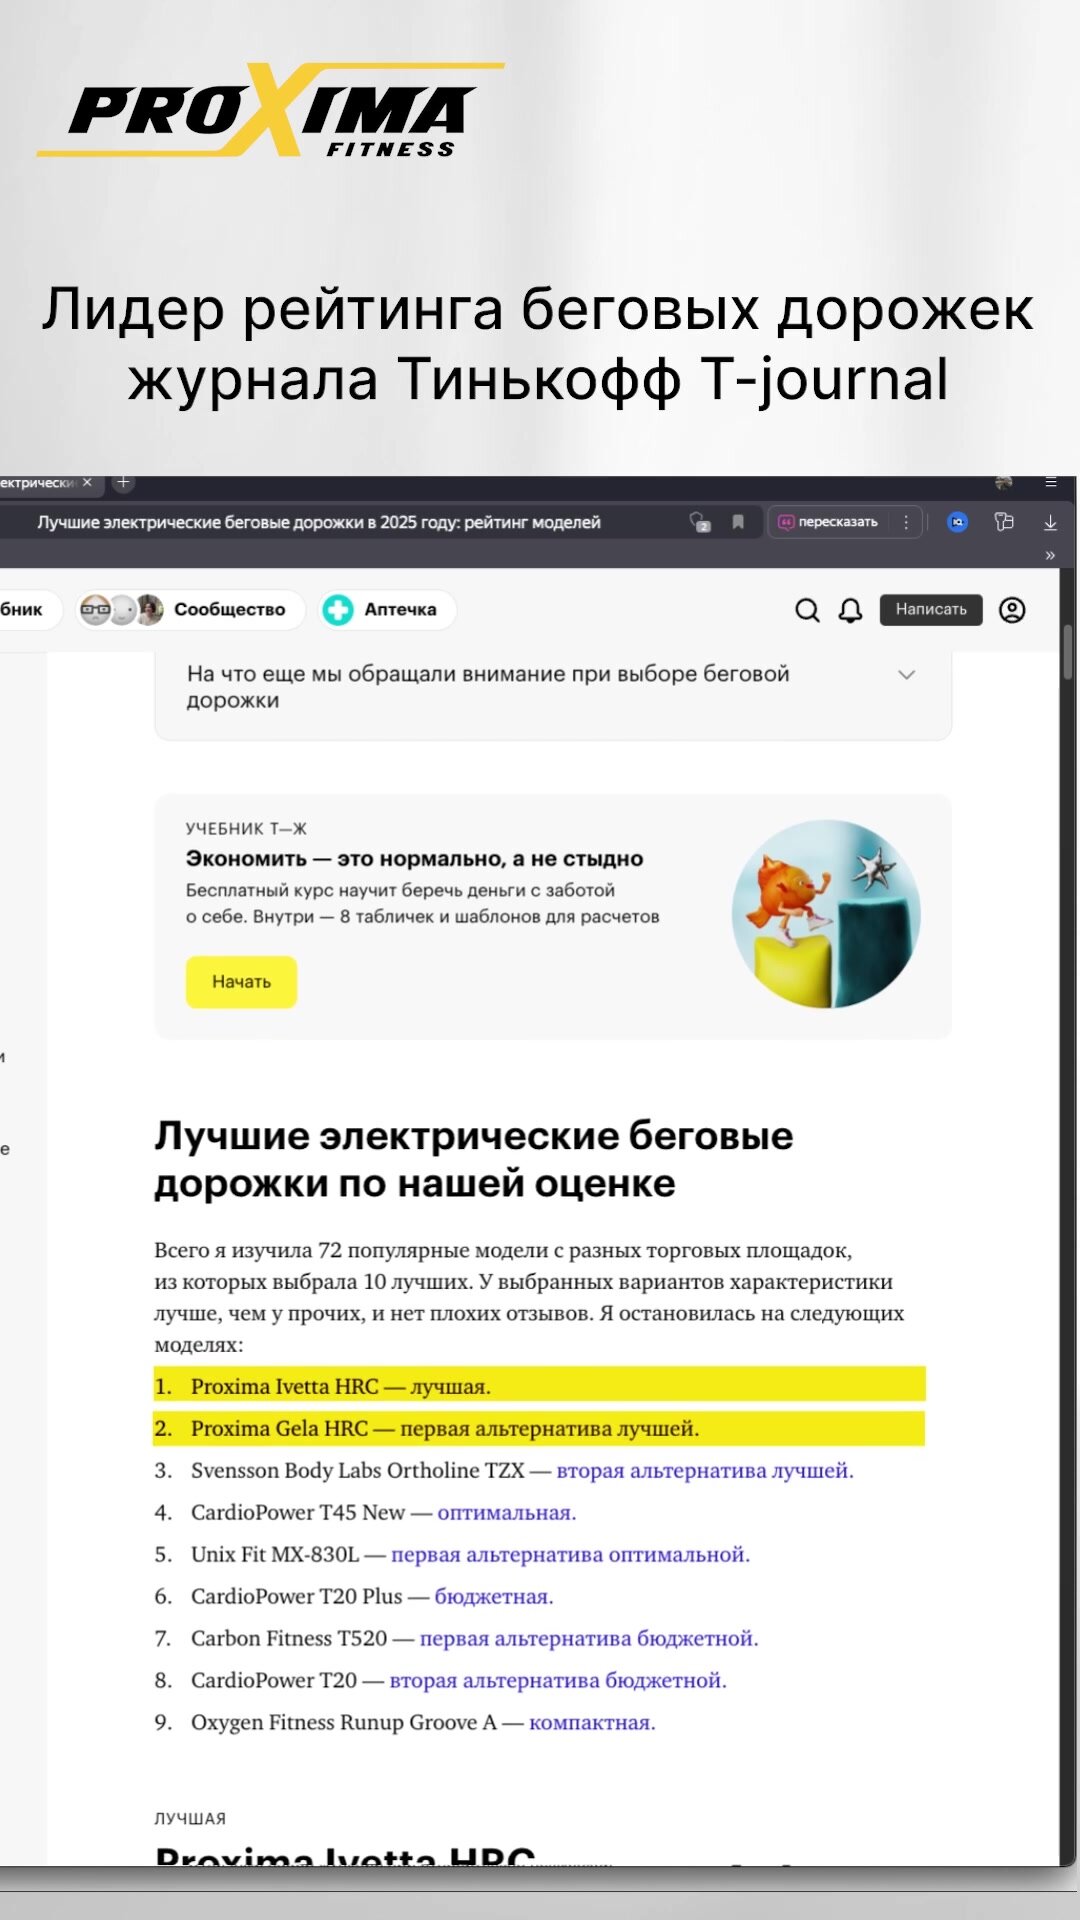
Task: Open the 'оптимальная' link
Action: tap(507, 1512)
